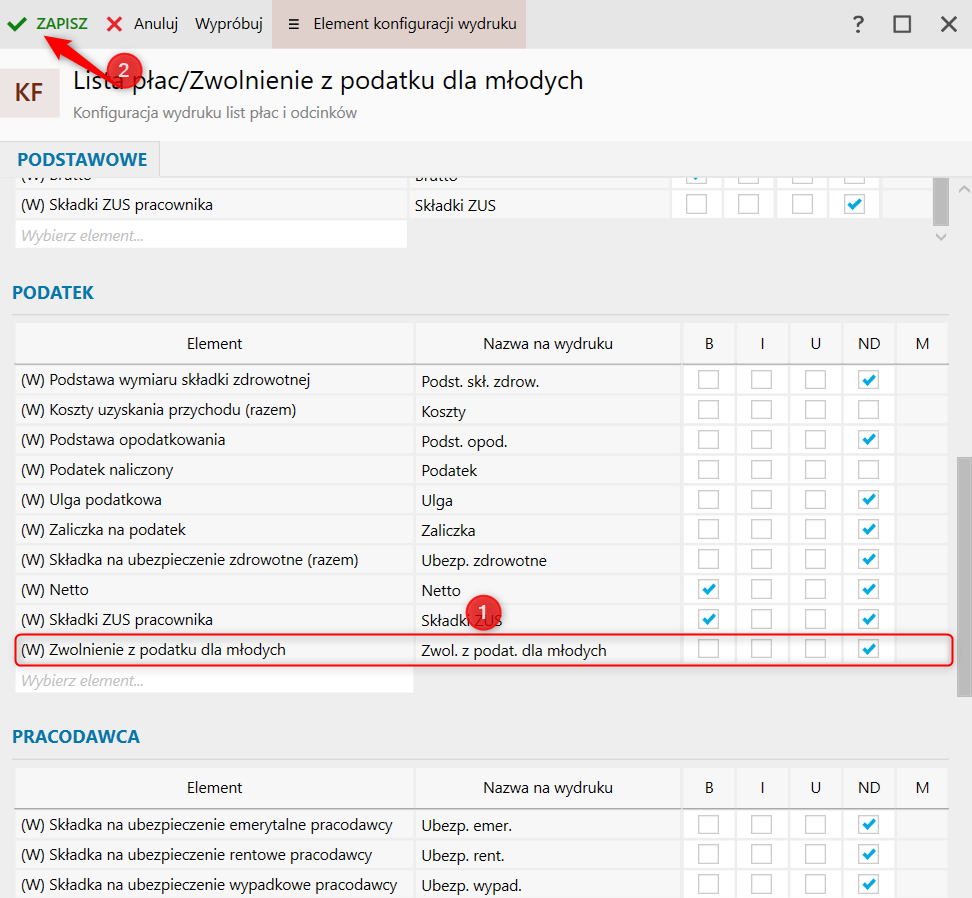
Task: Click the Anuluj cancel button
Action: coord(142,24)
